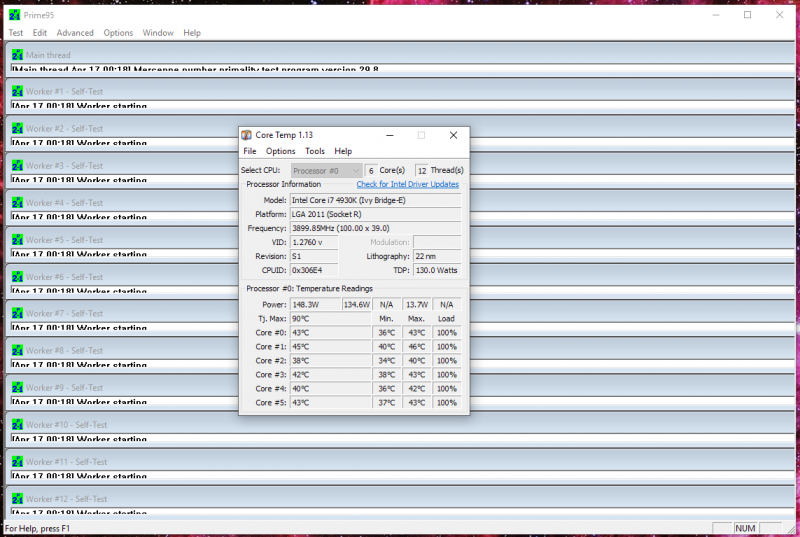This screenshot has width=800, height=537.
Task: Click the Worker #1 Self-Test icon
Action: click(17, 92)
